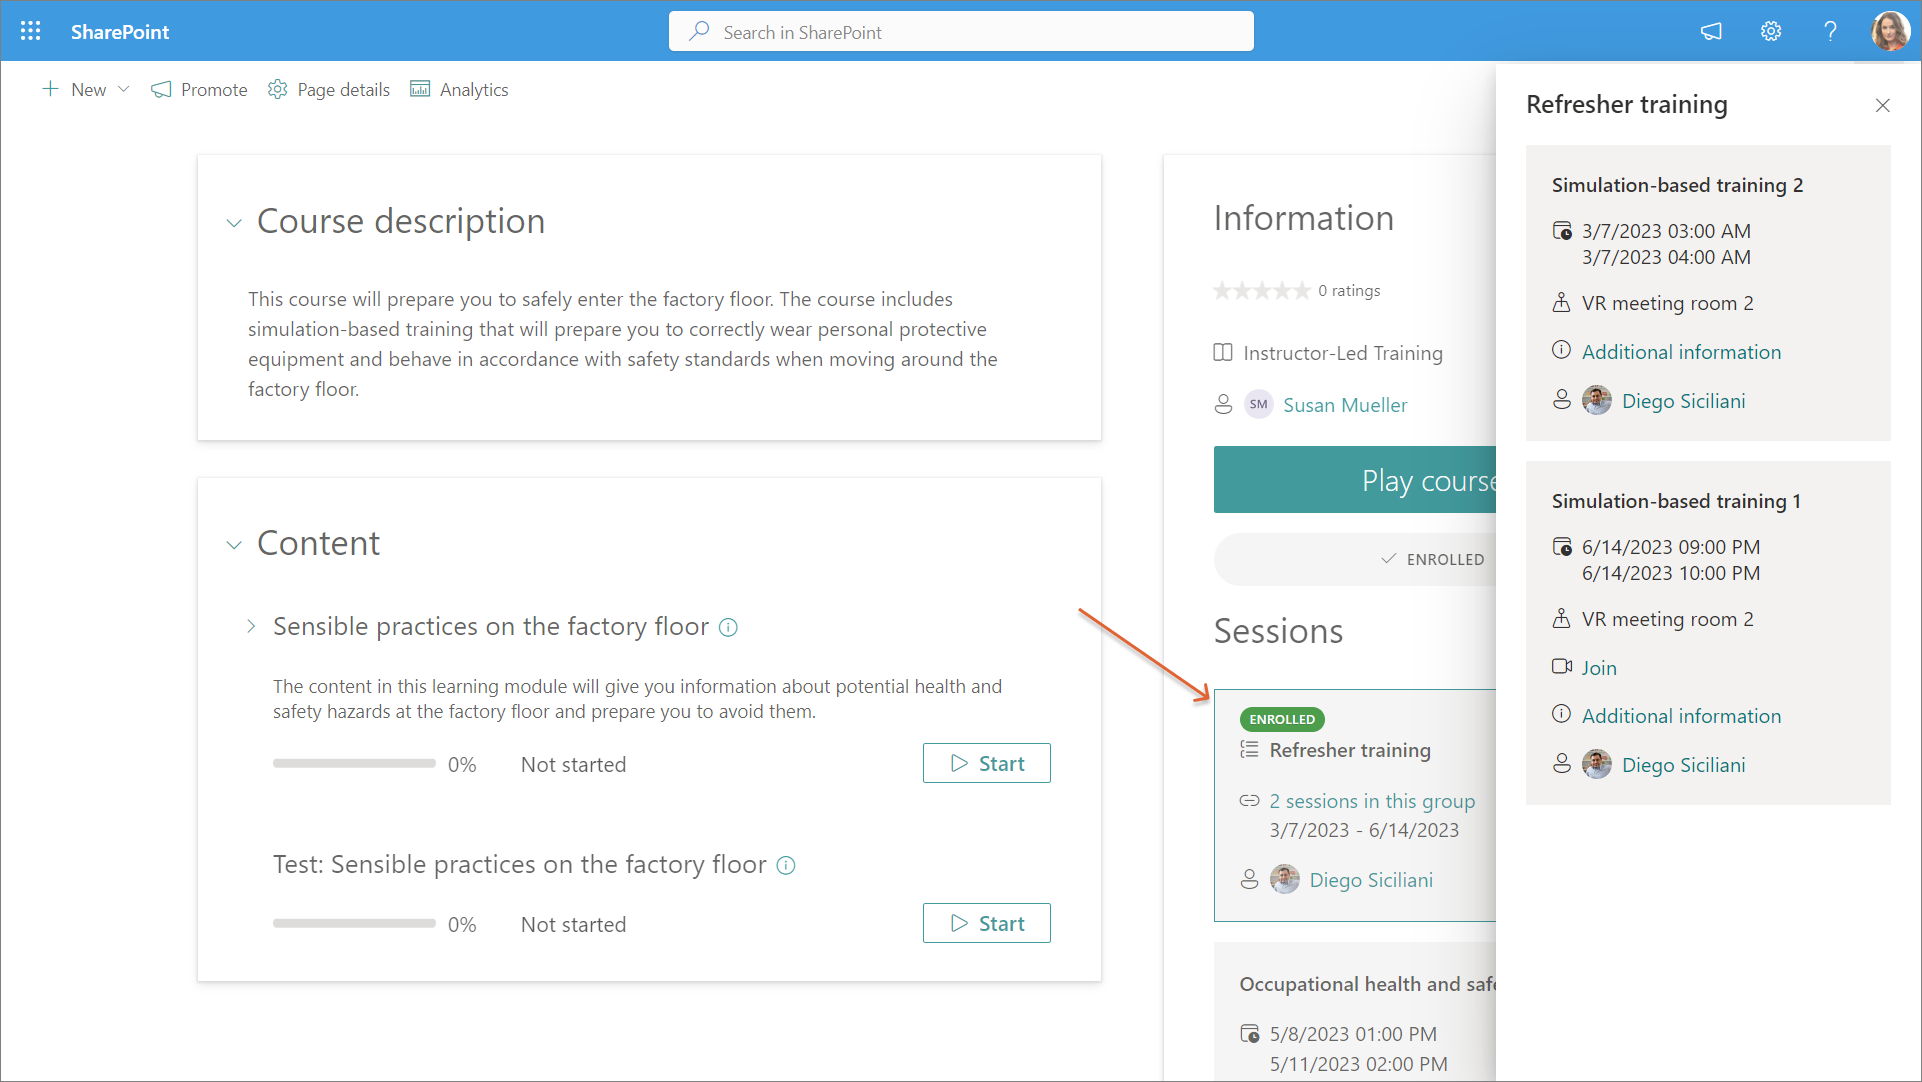This screenshot has width=1922, height=1082.
Task: Open the help question mark icon
Action: click(1830, 31)
